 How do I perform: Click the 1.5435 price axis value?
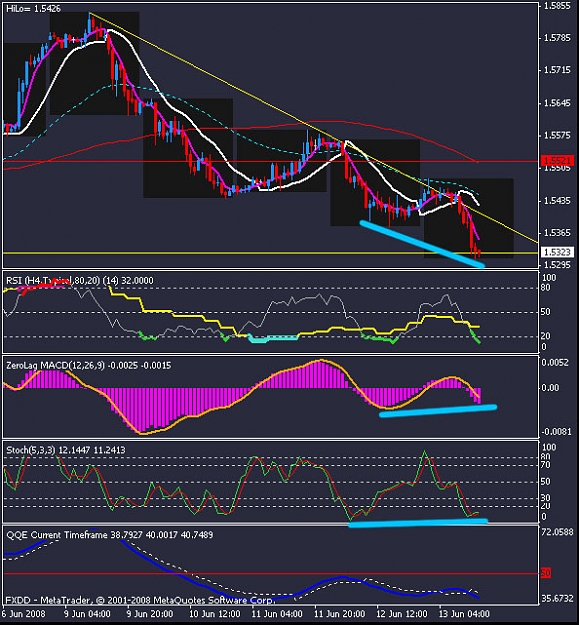(557, 200)
